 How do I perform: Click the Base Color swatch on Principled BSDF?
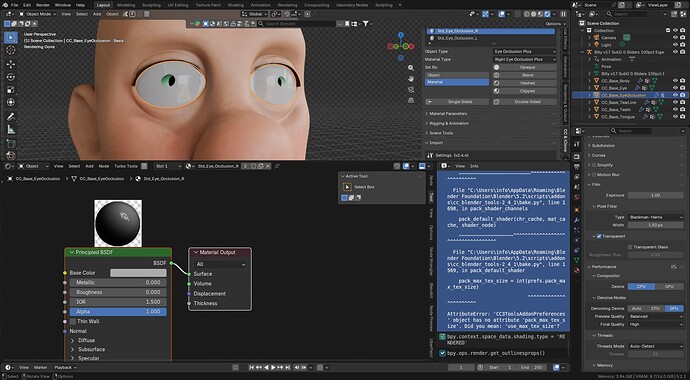click(x=138, y=273)
